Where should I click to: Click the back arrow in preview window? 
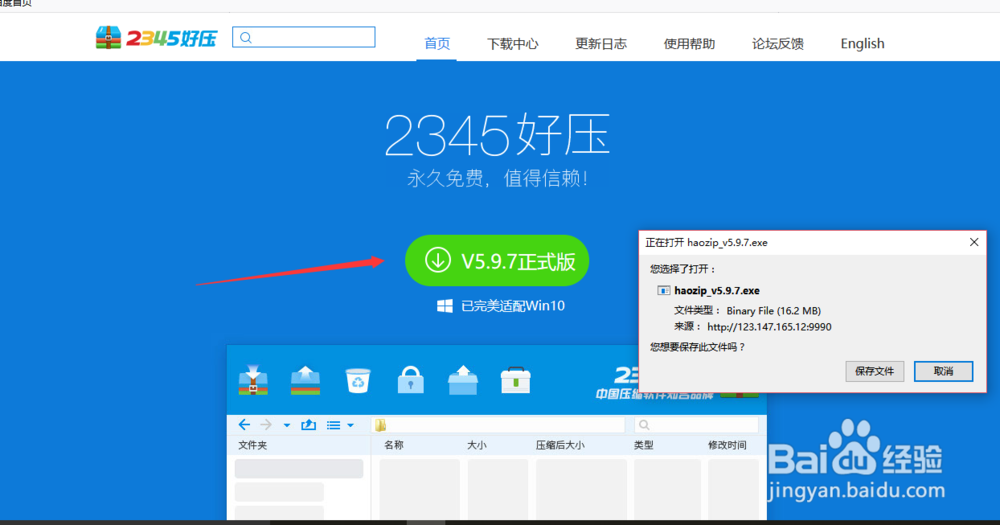pyautogui.click(x=244, y=425)
